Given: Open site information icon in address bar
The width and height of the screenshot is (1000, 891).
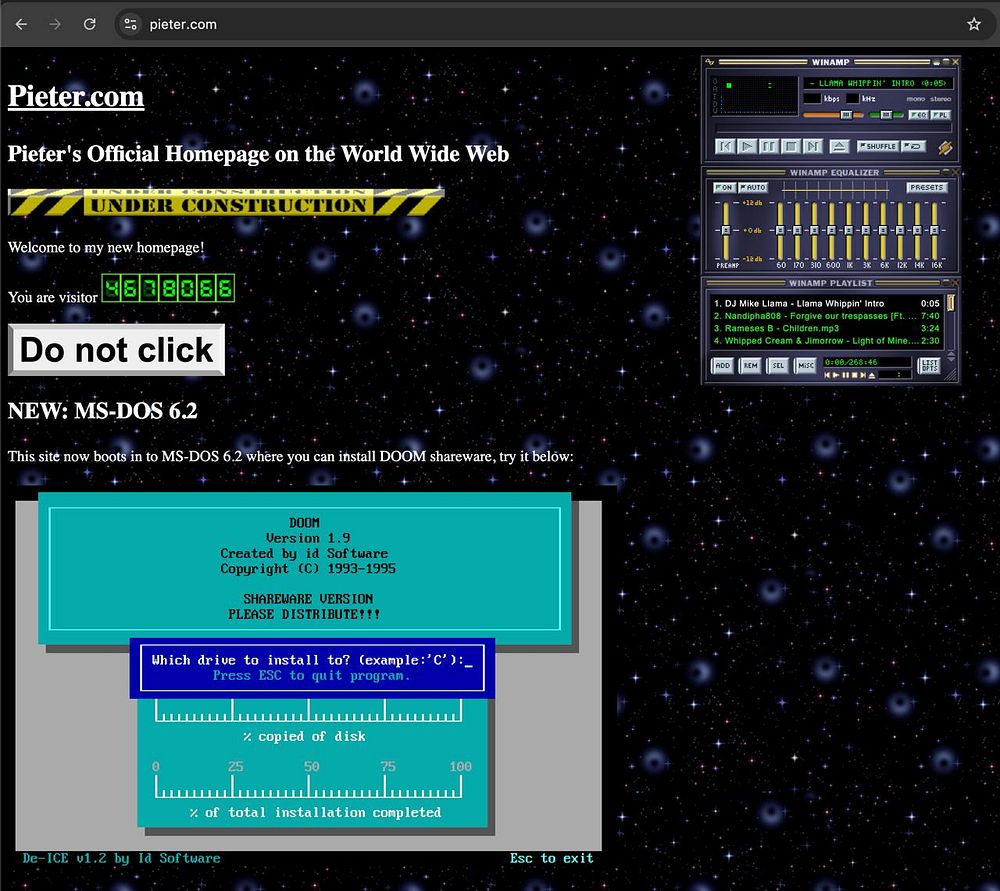Looking at the screenshot, I should pos(131,24).
